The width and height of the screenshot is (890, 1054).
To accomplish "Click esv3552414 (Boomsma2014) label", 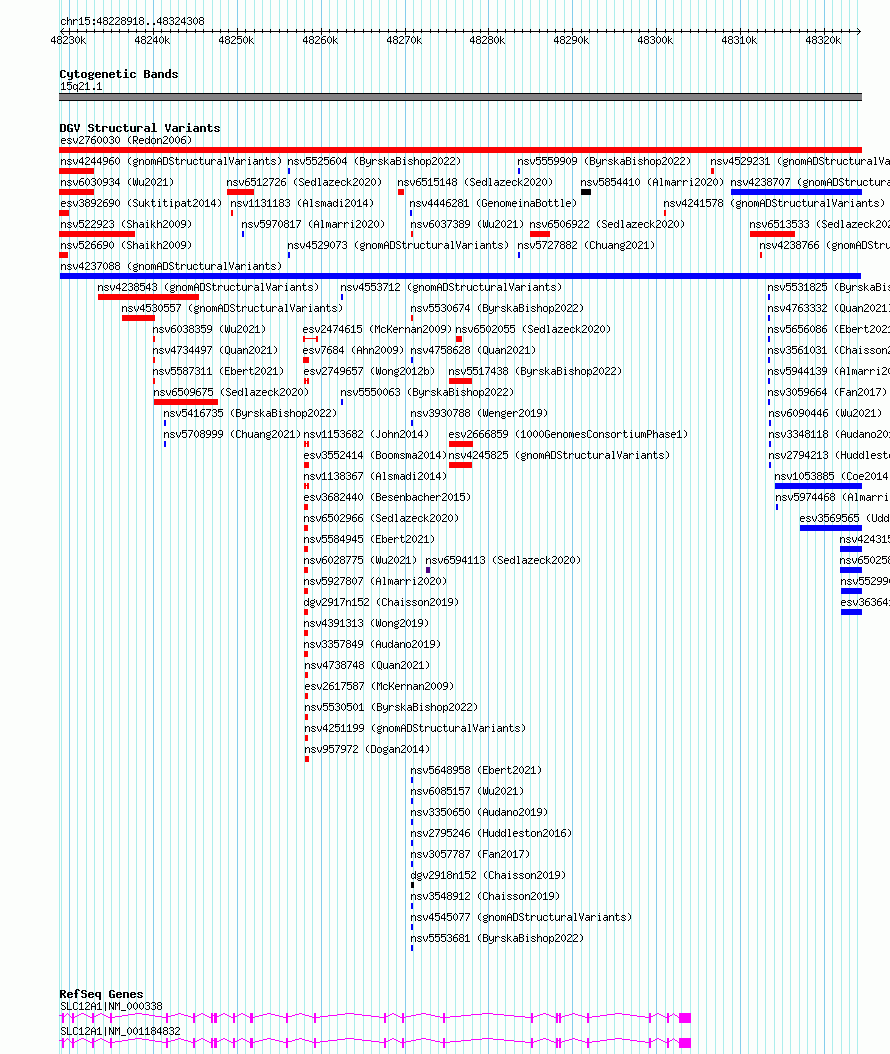I will click(x=375, y=455).
